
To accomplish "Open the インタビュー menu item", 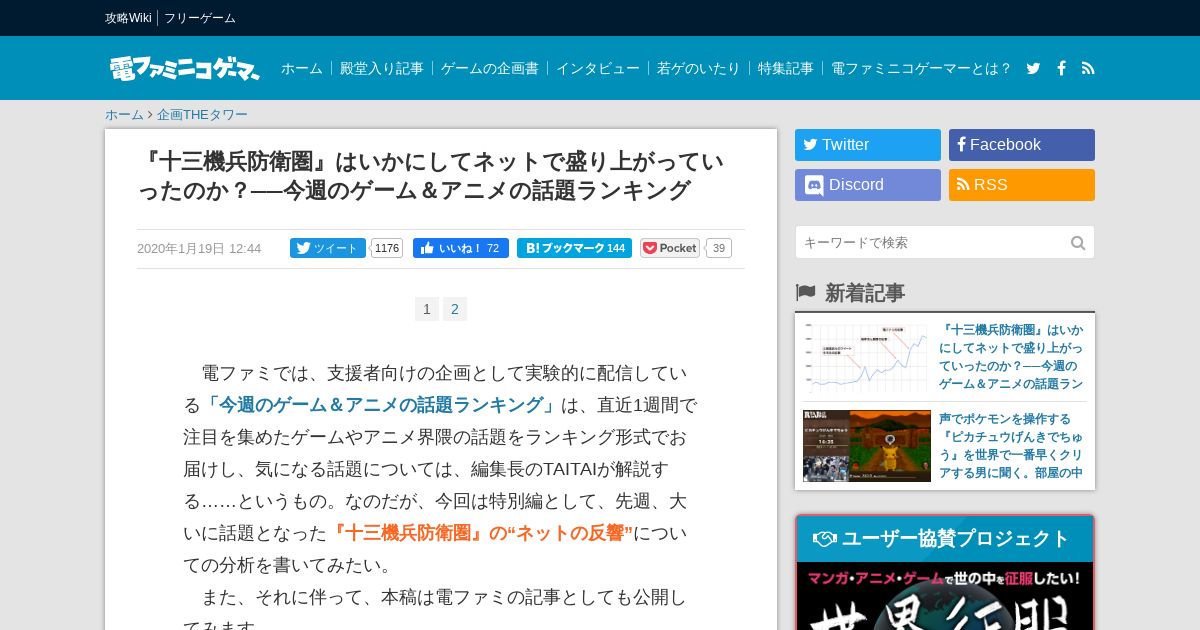I will point(598,68).
